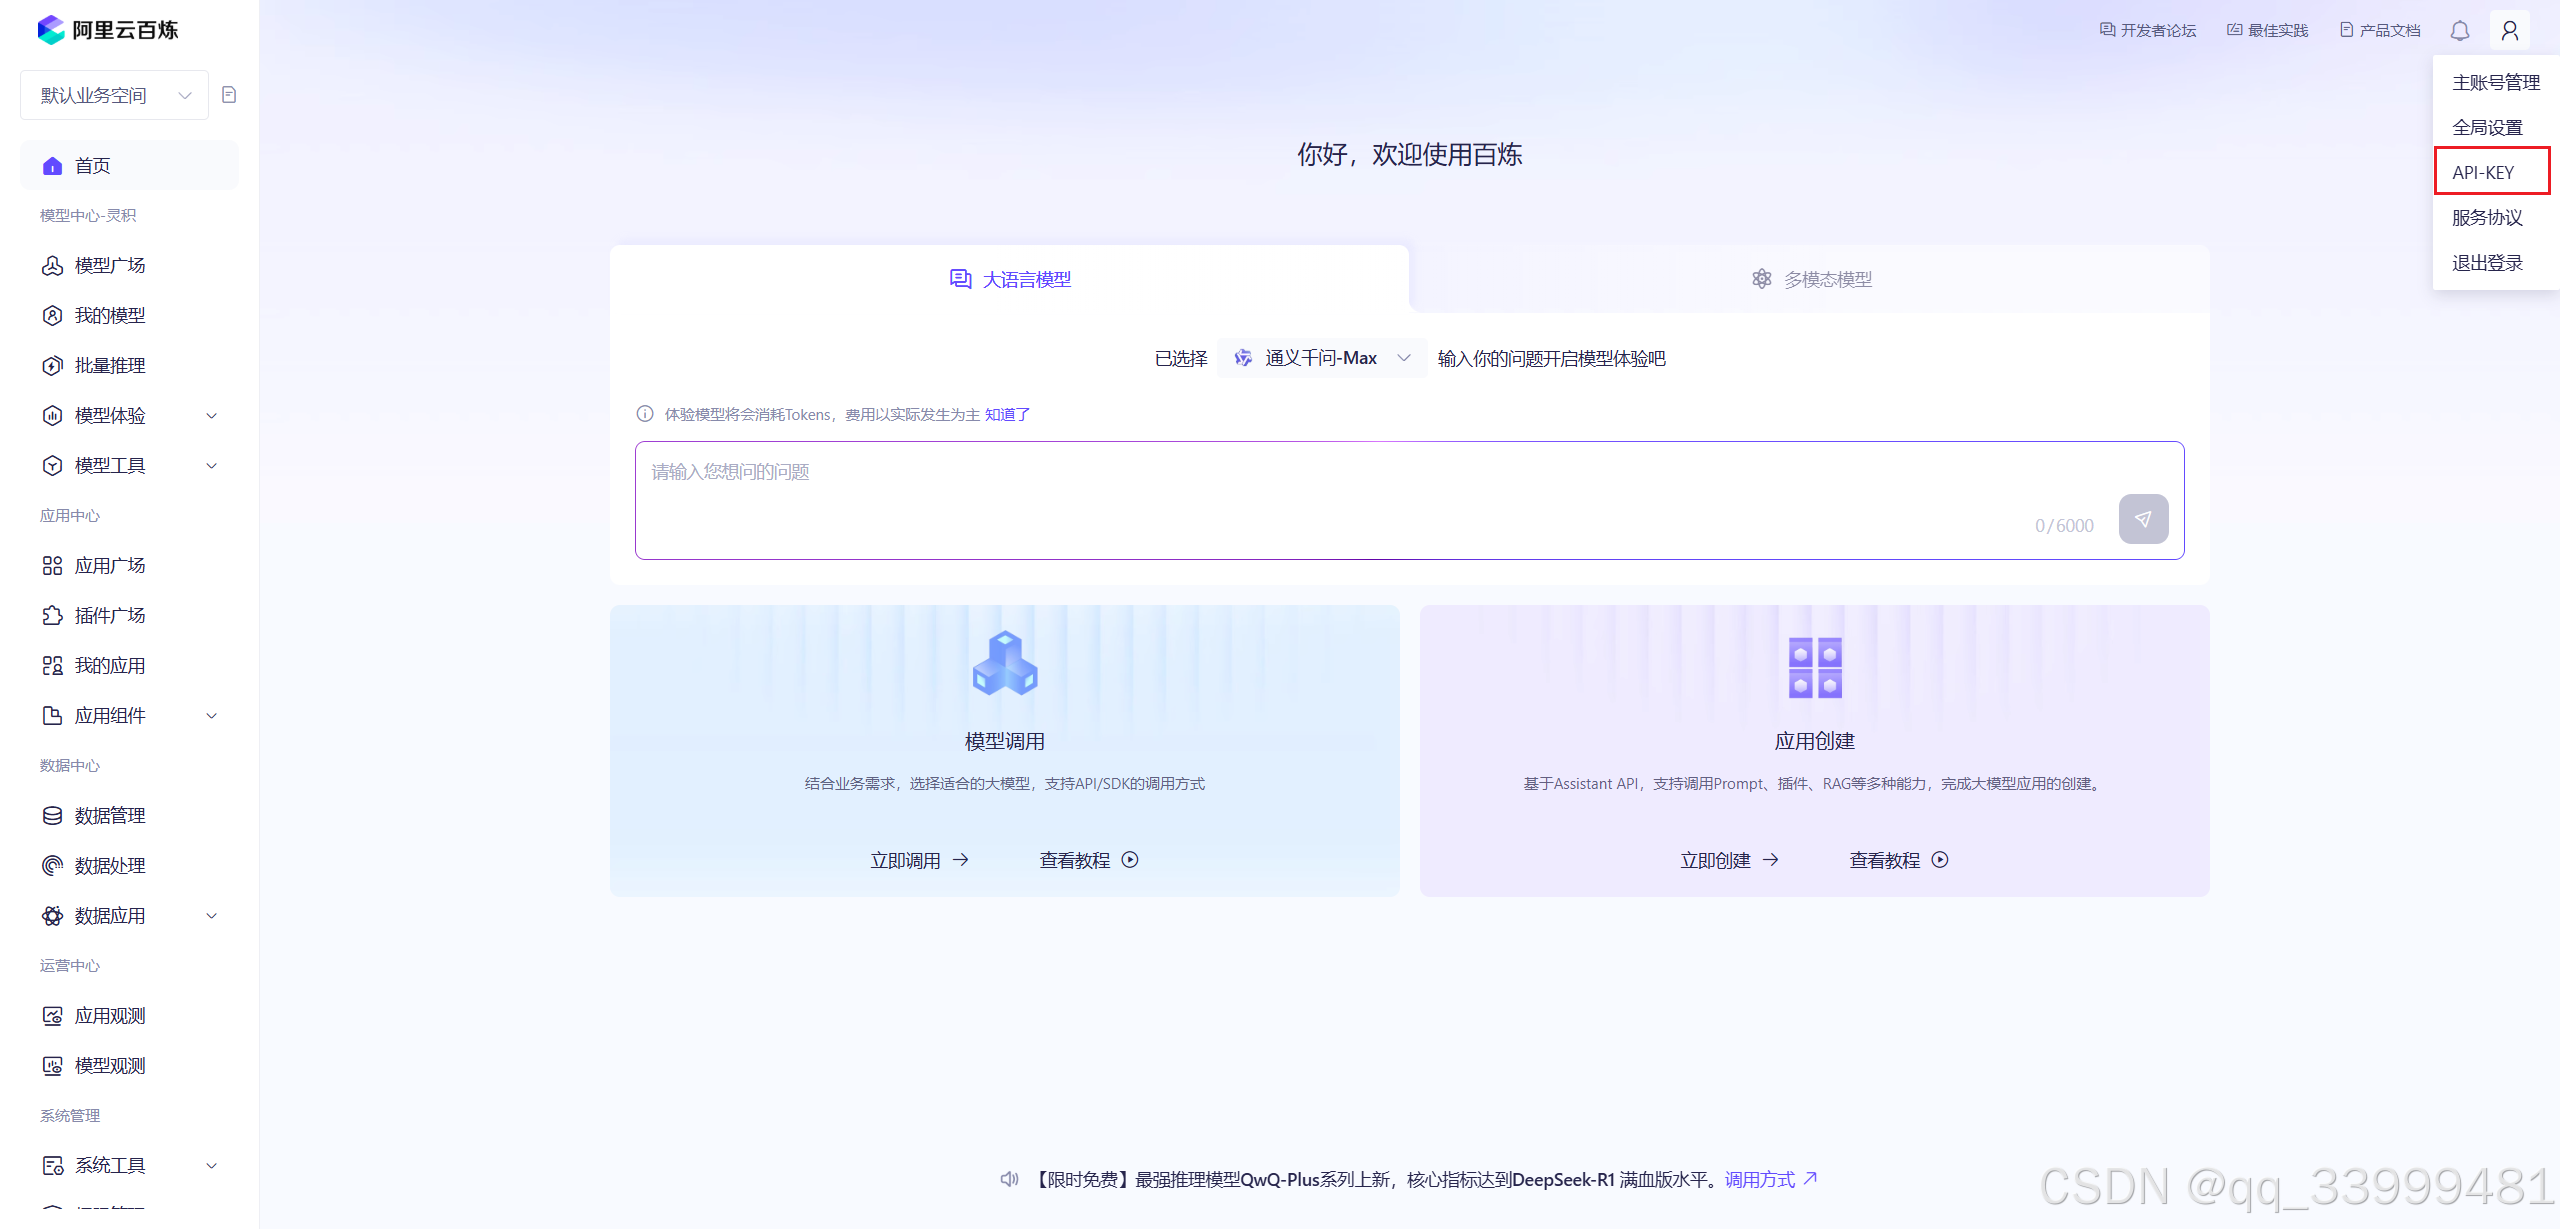Open 批量推理 in the sidebar
The height and width of the screenshot is (1229, 2560).
[110, 365]
